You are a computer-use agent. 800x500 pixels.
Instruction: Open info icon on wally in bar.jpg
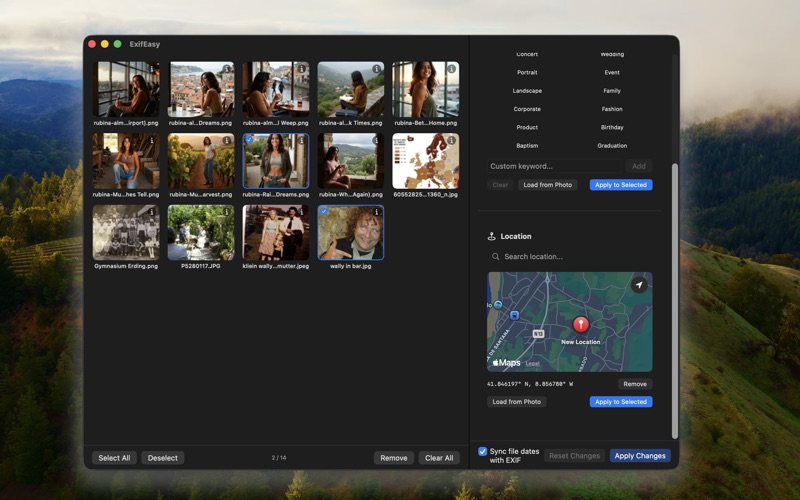click(377, 212)
